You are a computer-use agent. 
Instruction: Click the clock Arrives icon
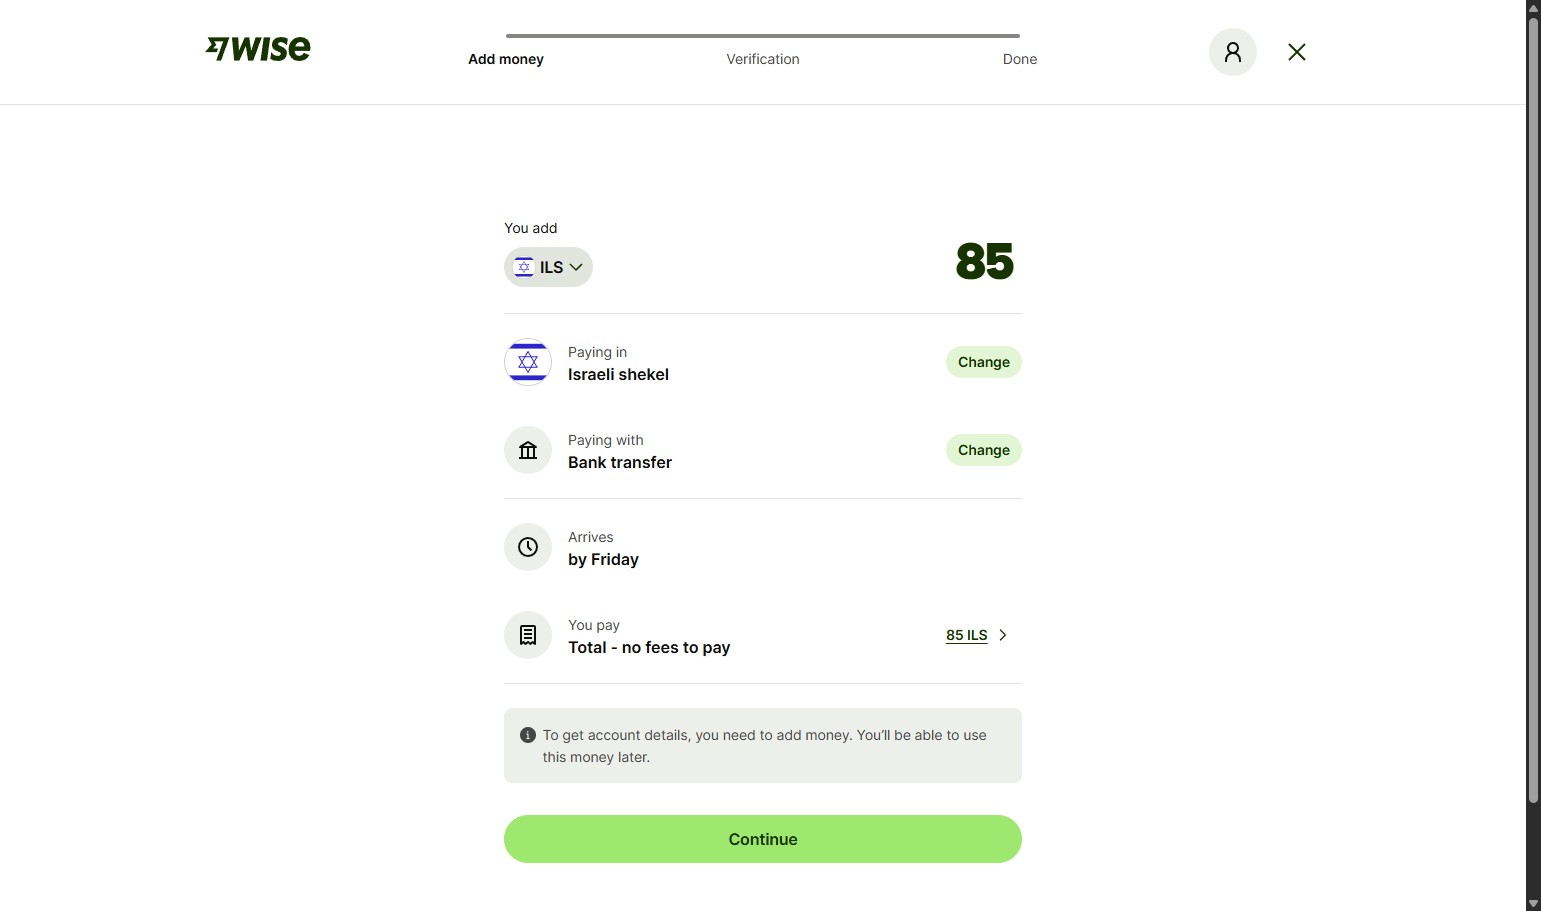pyautogui.click(x=528, y=547)
